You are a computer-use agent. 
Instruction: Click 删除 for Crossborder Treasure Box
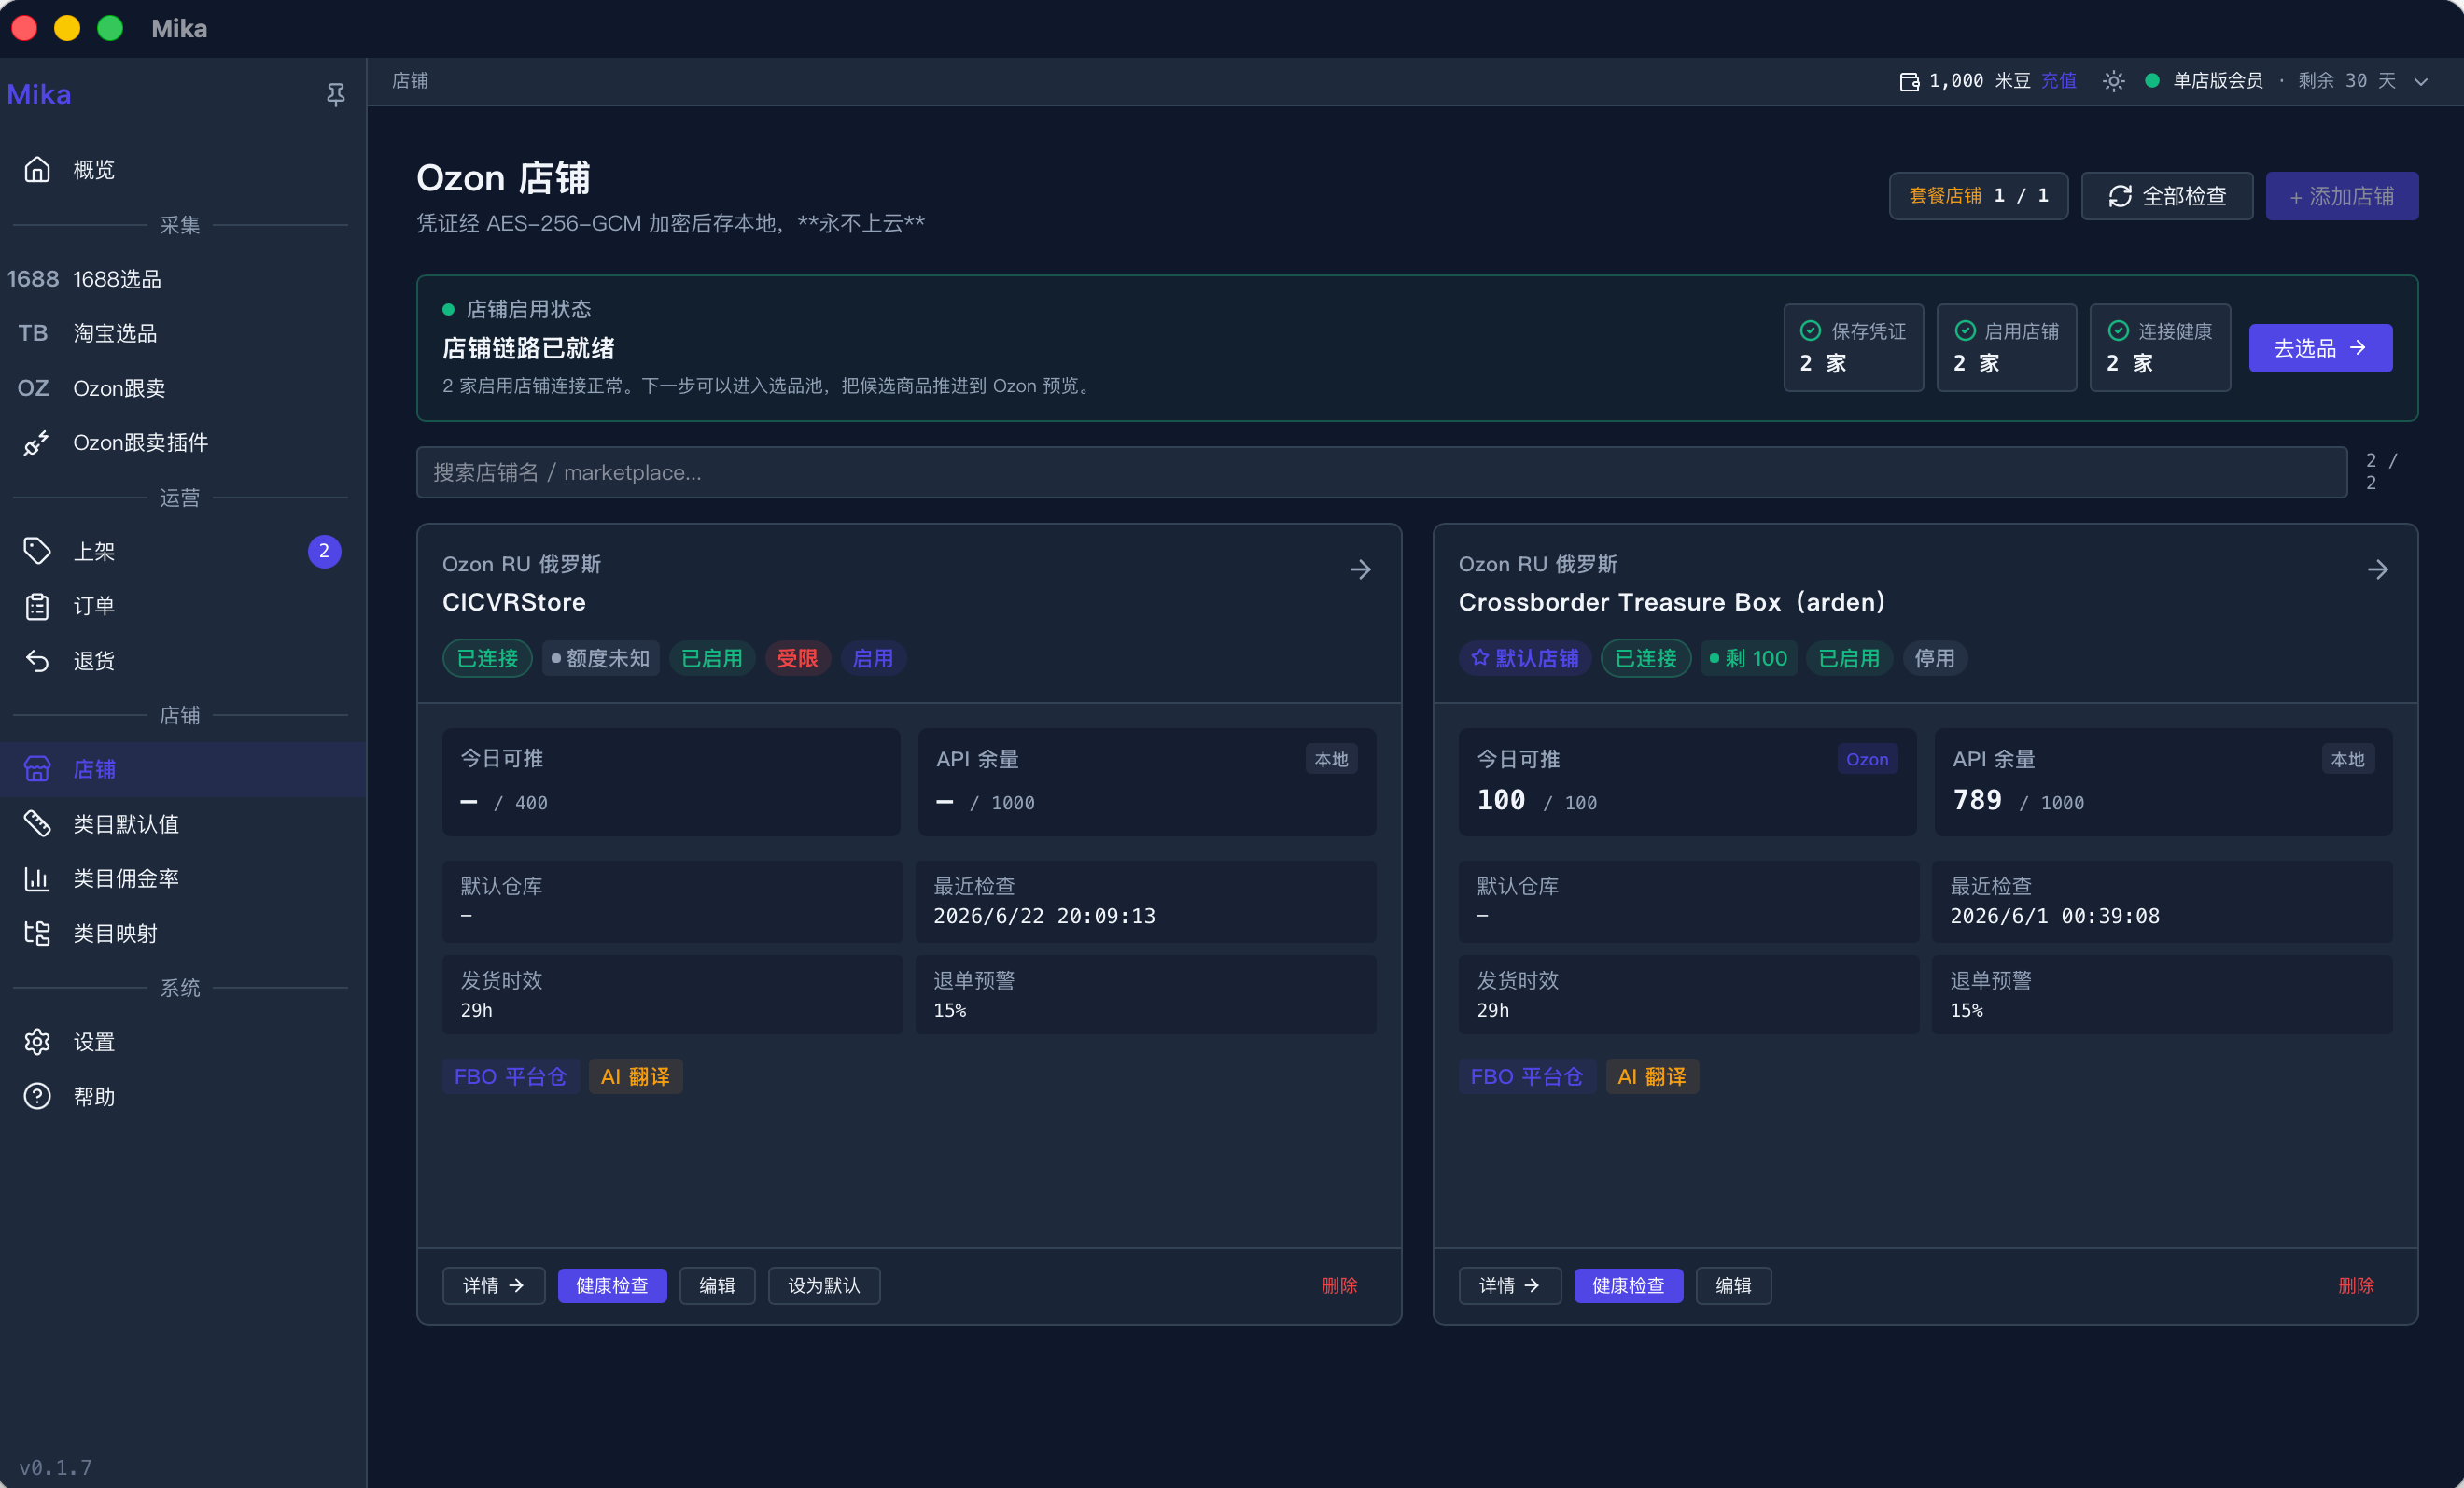click(x=2356, y=1285)
